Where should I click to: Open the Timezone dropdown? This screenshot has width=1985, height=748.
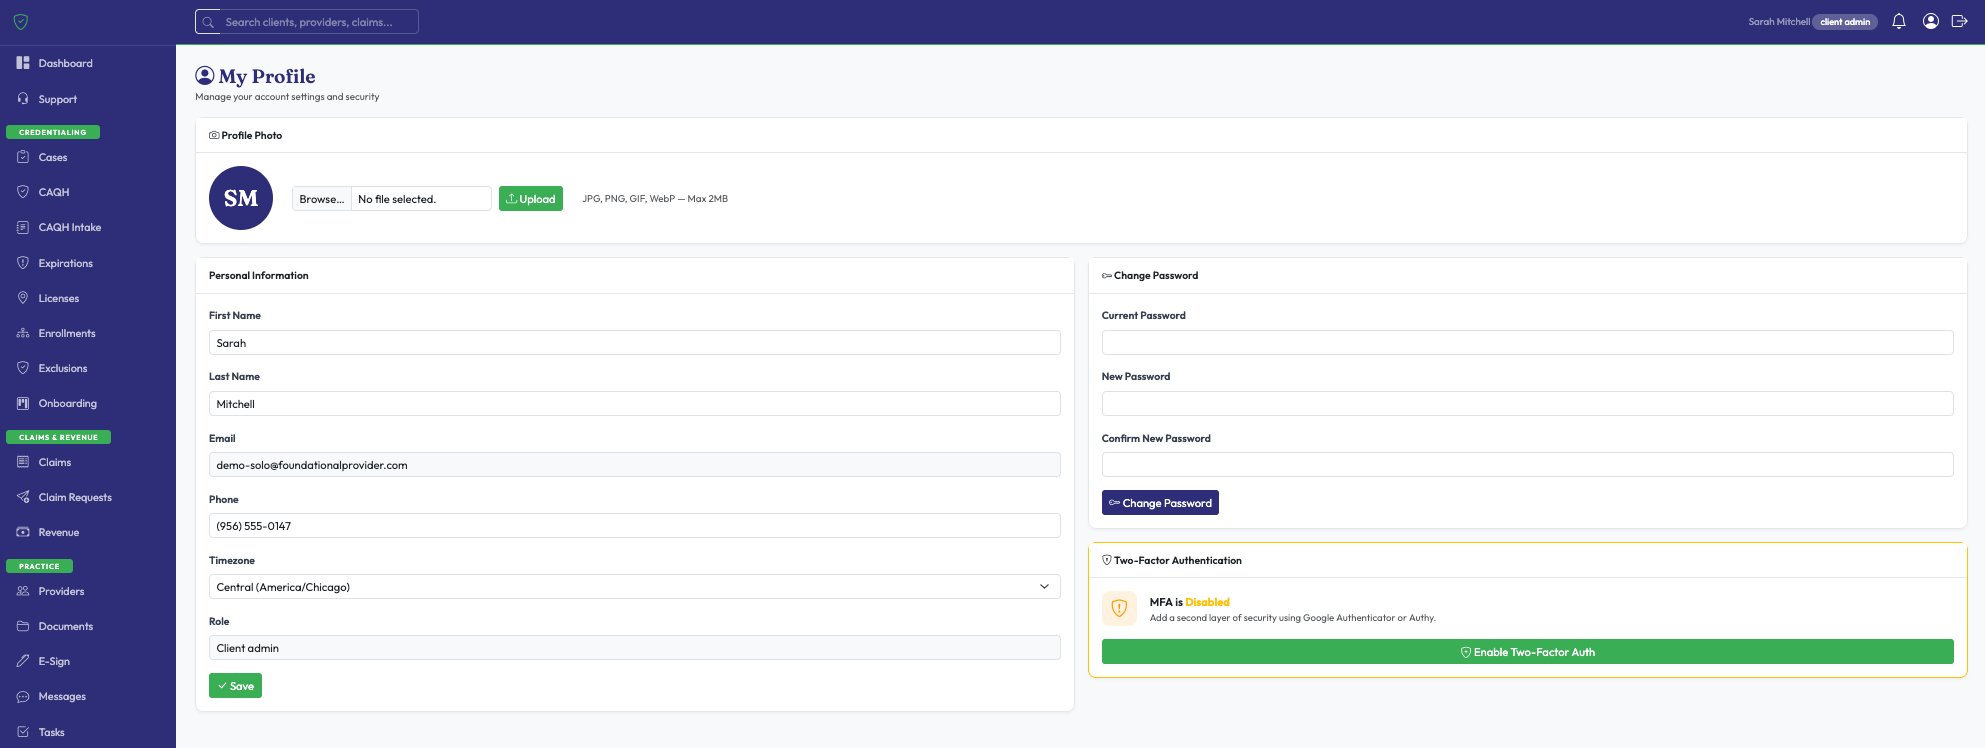pyautogui.click(x=634, y=587)
